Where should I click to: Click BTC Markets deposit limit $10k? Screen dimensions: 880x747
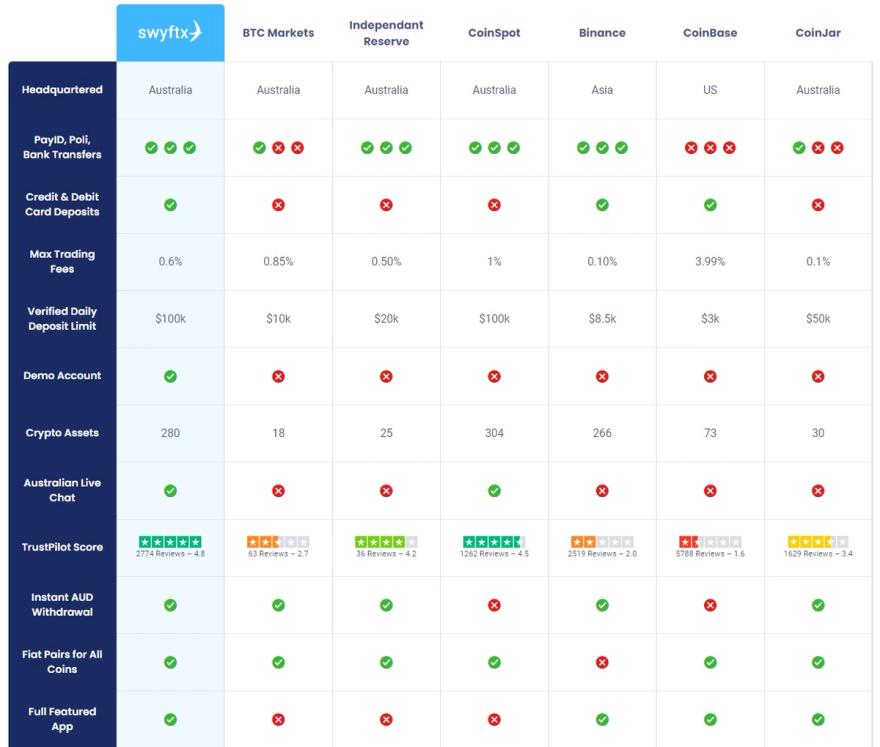point(278,319)
